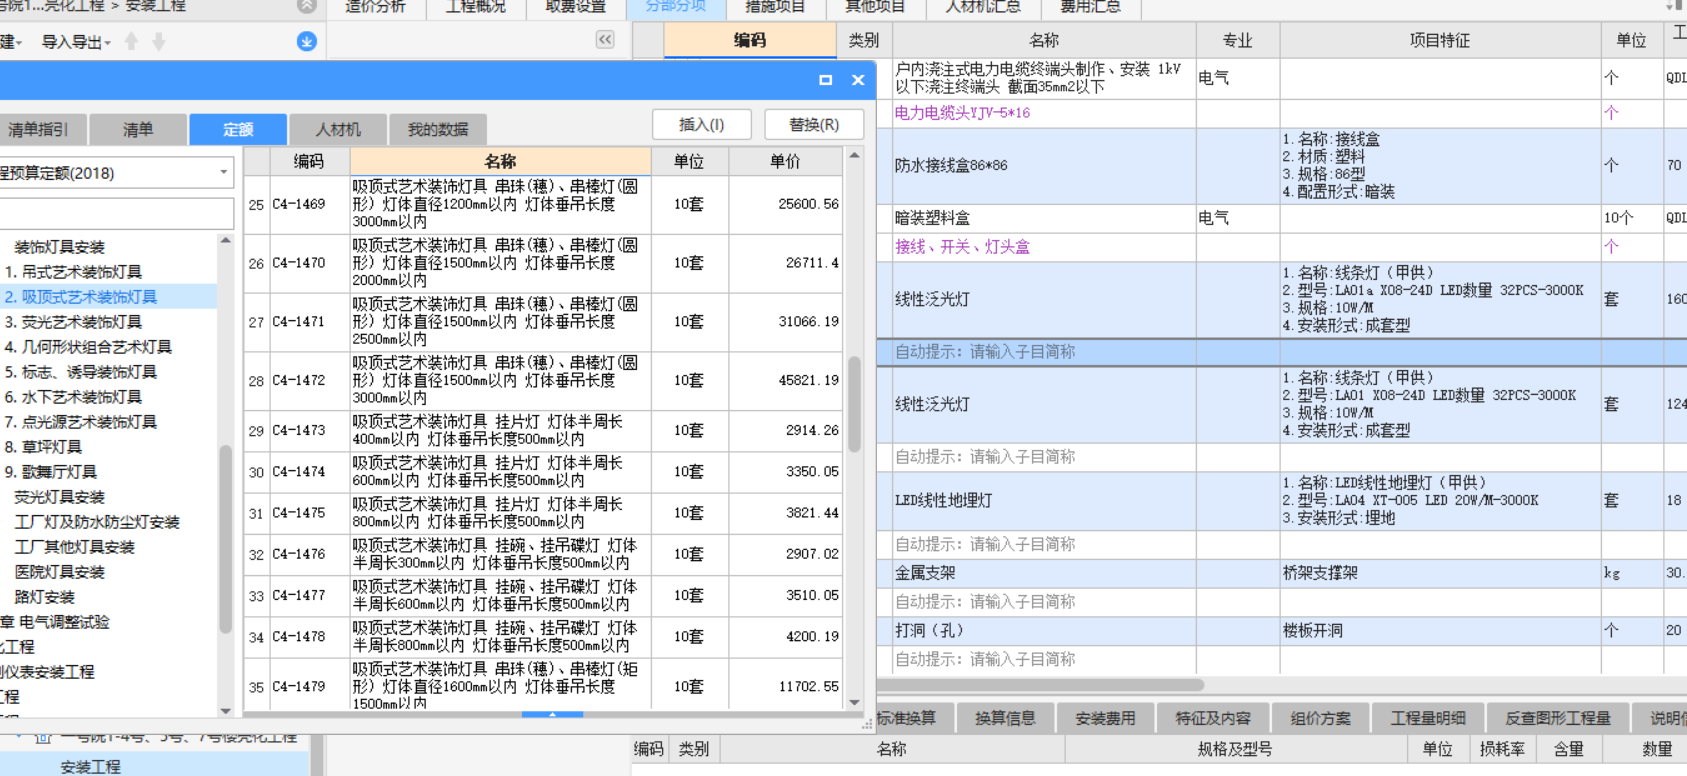
Task: Open the 措施项目 top tab
Action: click(776, 7)
